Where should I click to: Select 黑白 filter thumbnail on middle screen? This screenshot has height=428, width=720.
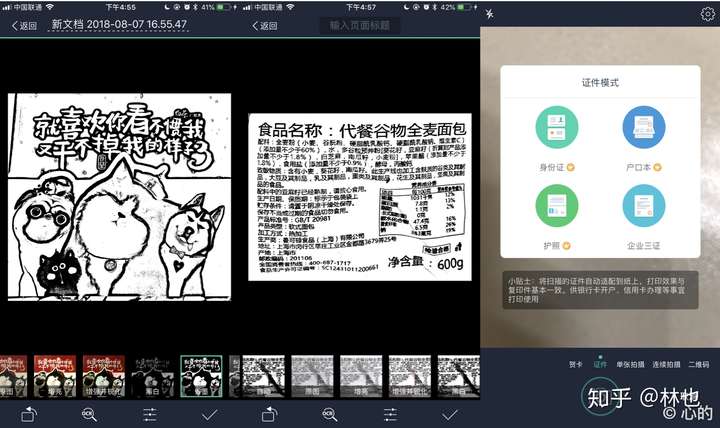coord(458,376)
